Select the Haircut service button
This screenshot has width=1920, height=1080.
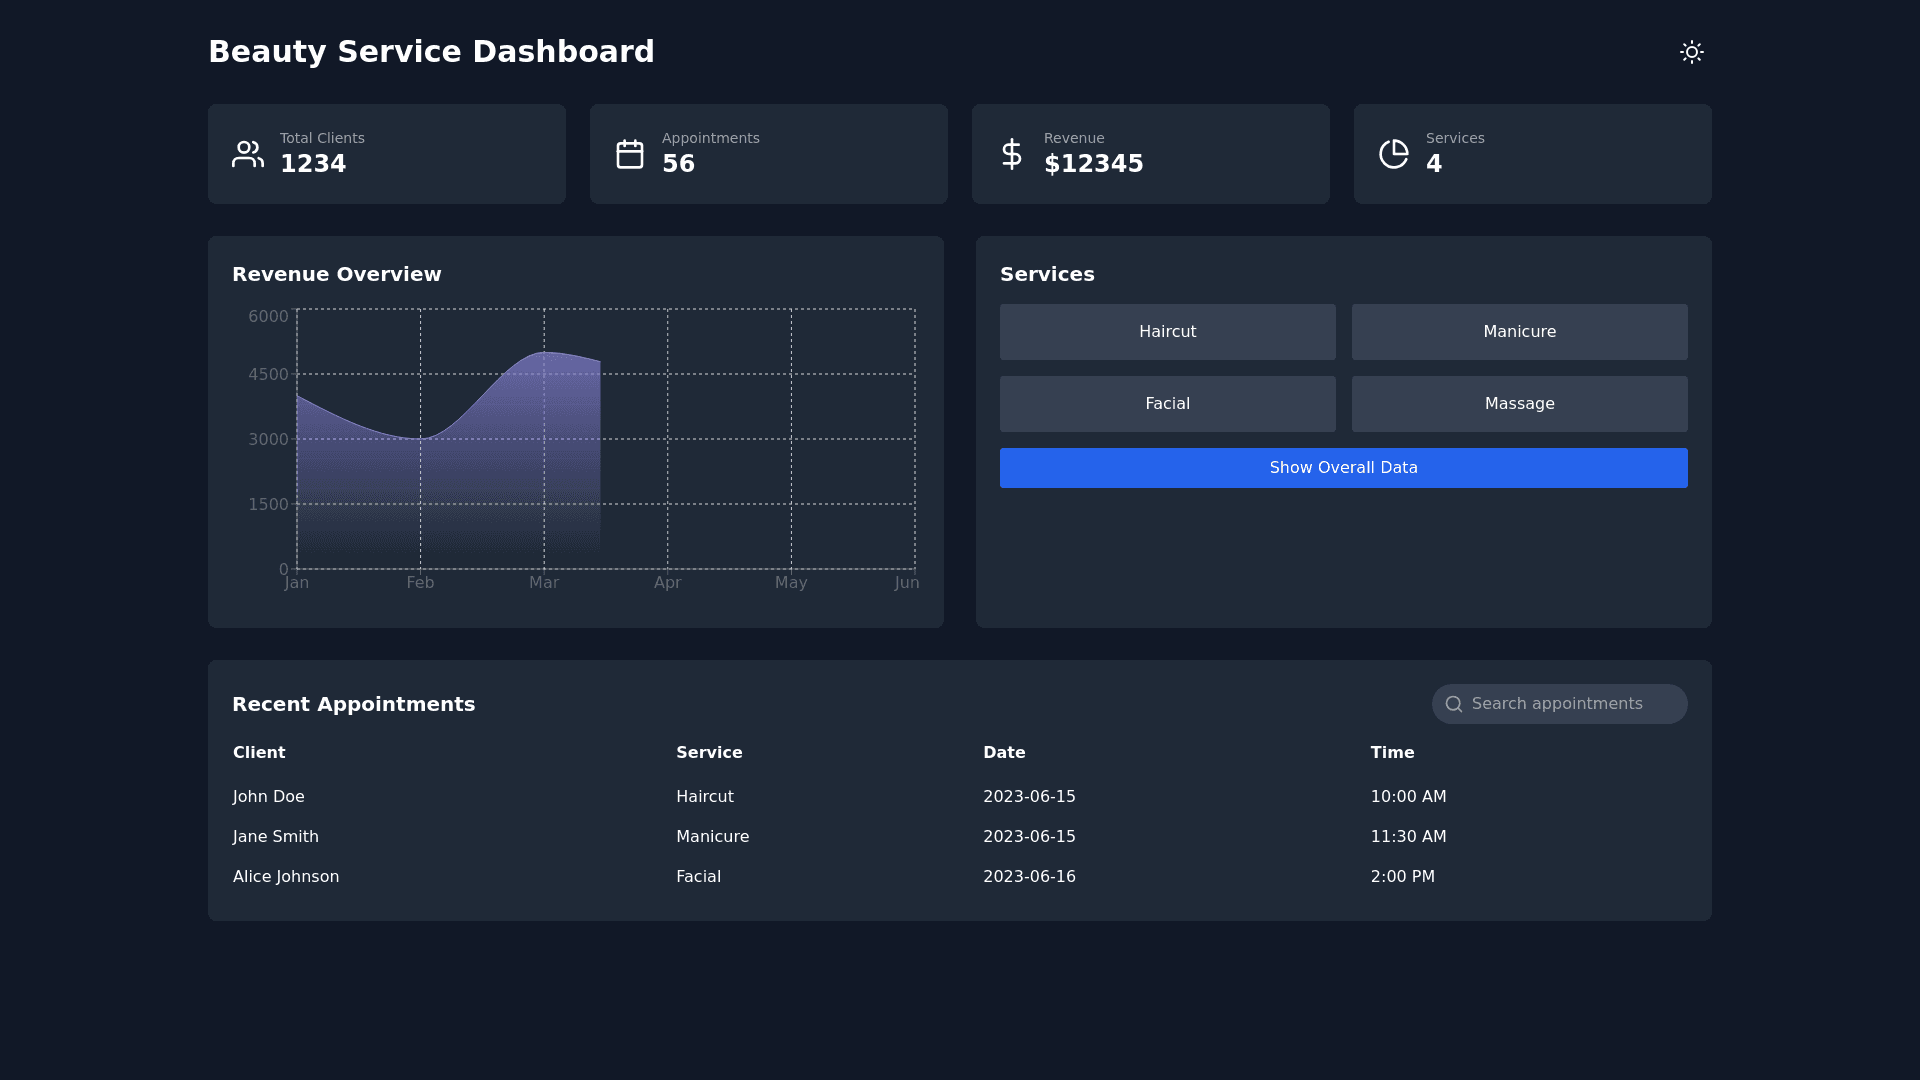(1167, 332)
